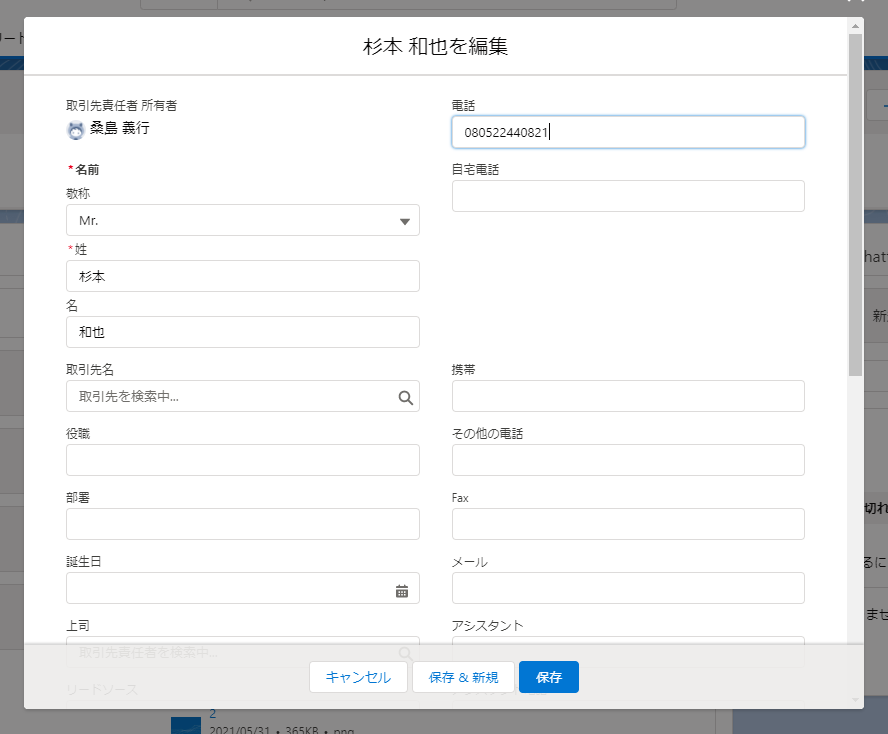This screenshot has height=734, width=888.
Task: Click the 携帯 input field
Action: 628,396
